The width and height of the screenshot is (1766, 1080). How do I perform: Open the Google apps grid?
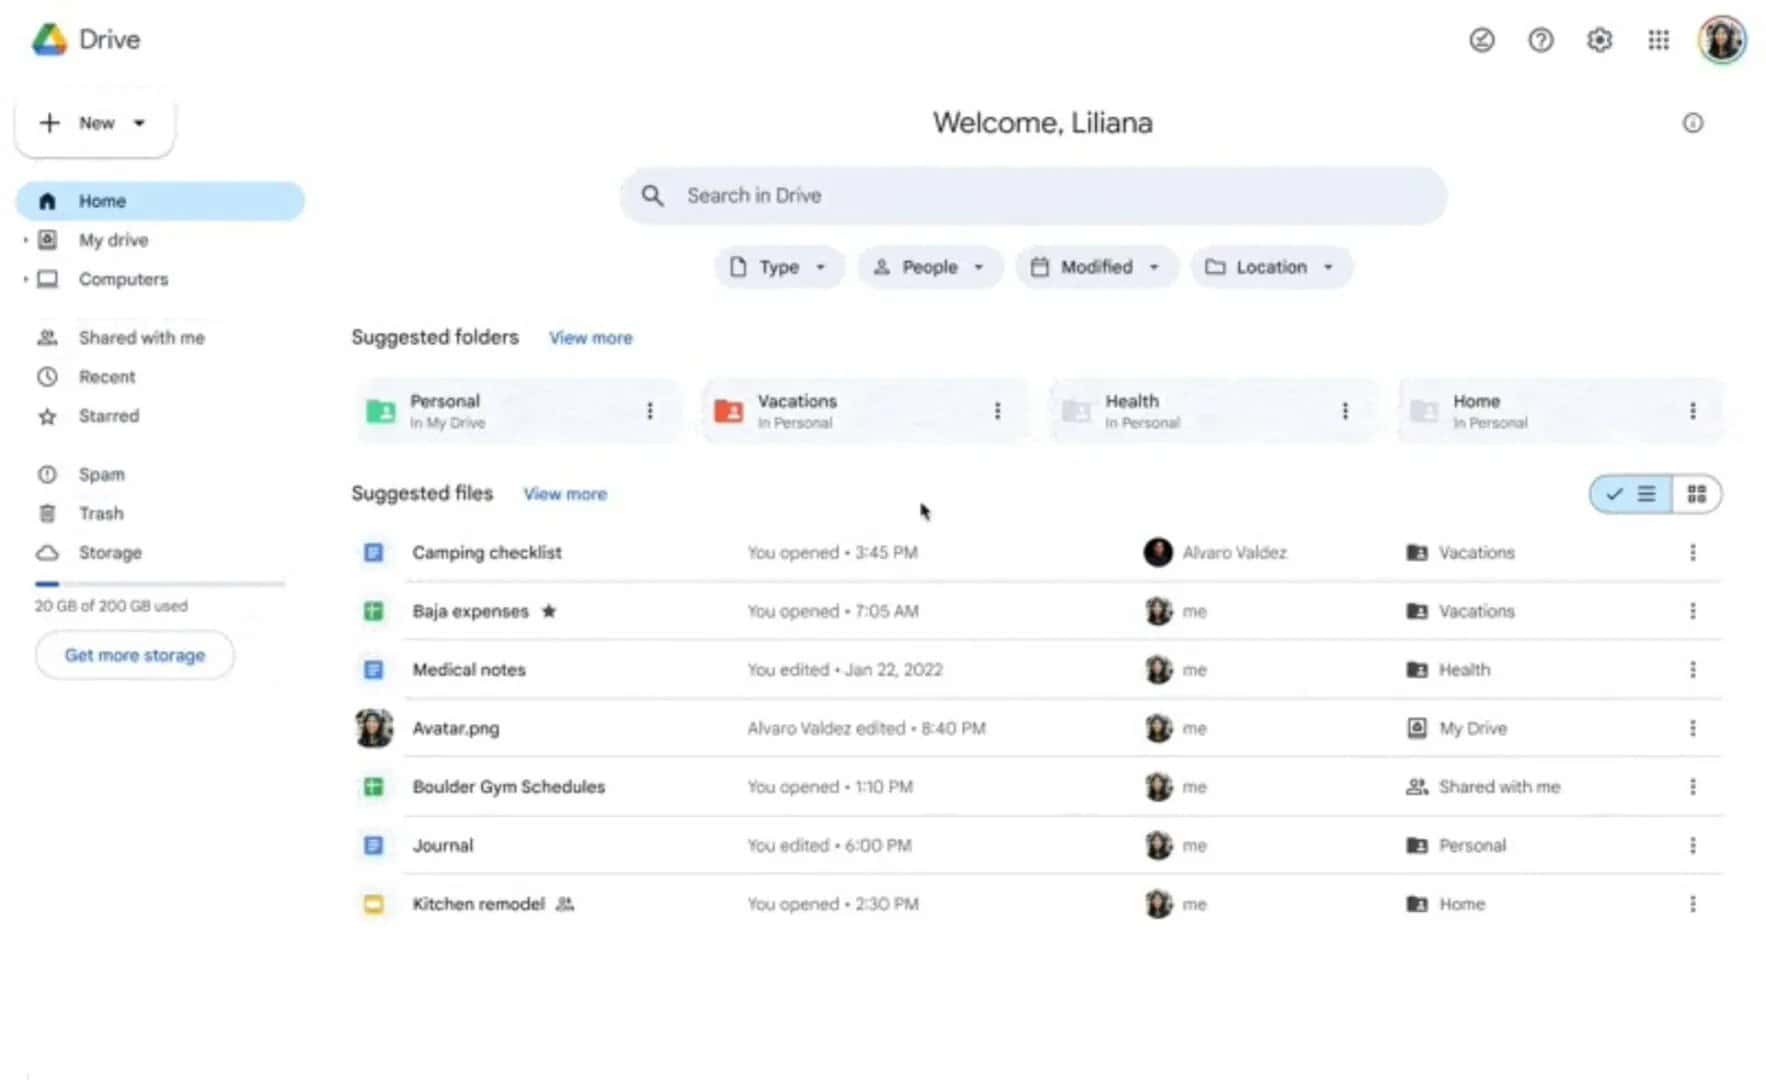1658,40
